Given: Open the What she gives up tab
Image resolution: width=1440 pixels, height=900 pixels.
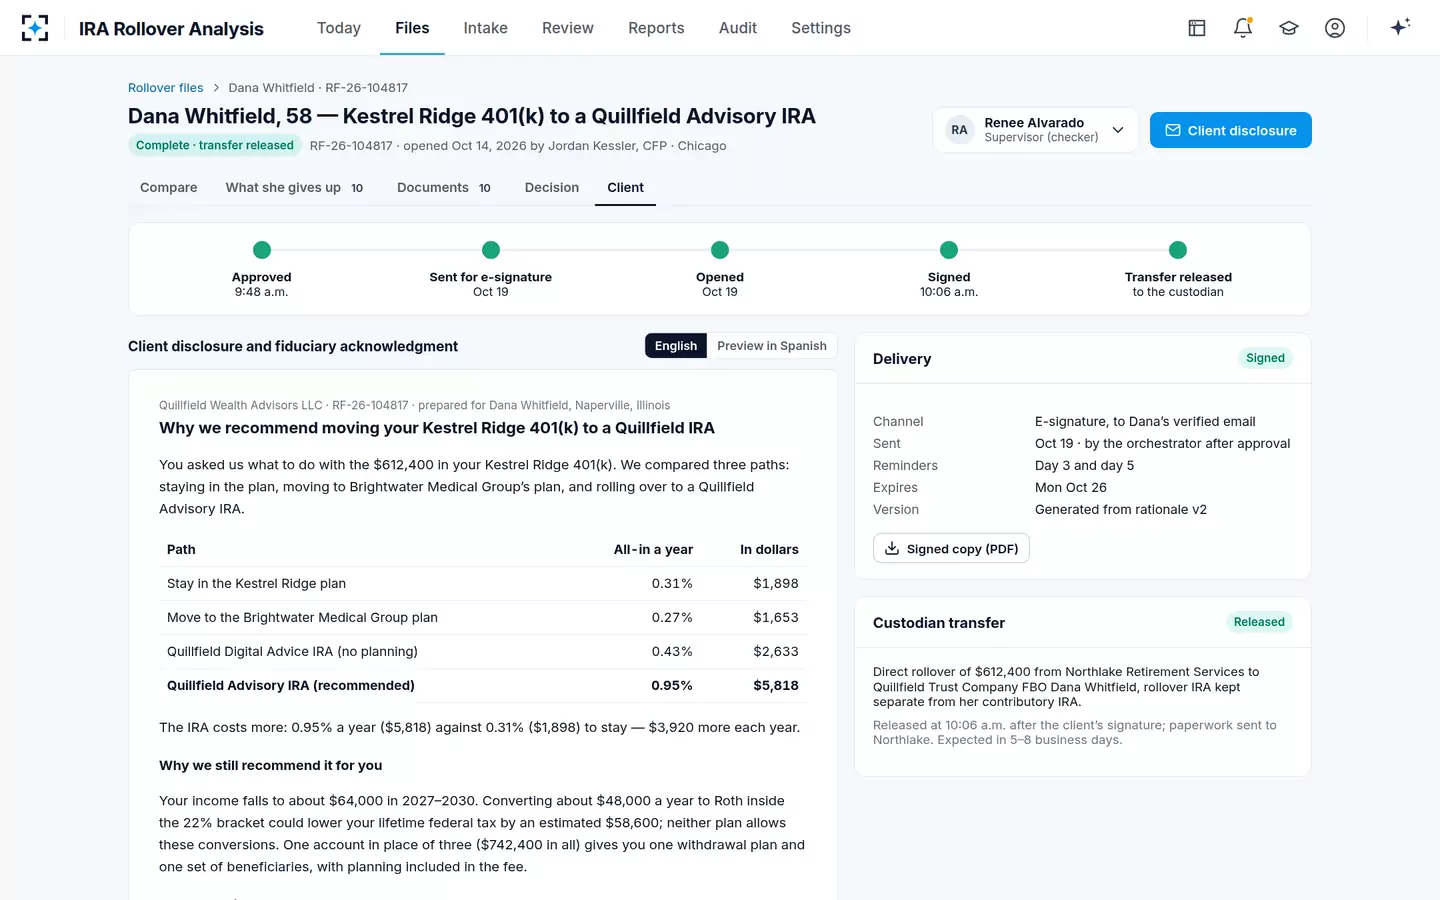Looking at the screenshot, I should coord(294,188).
